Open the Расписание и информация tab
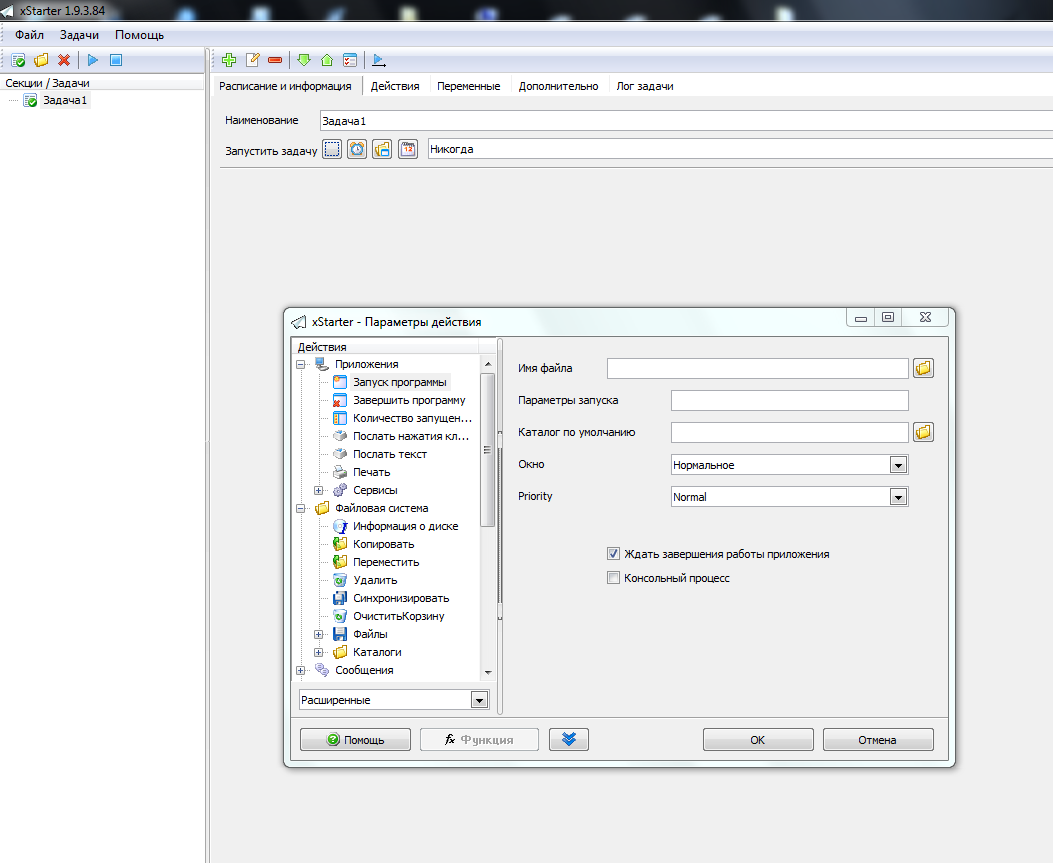 coord(285,86)
